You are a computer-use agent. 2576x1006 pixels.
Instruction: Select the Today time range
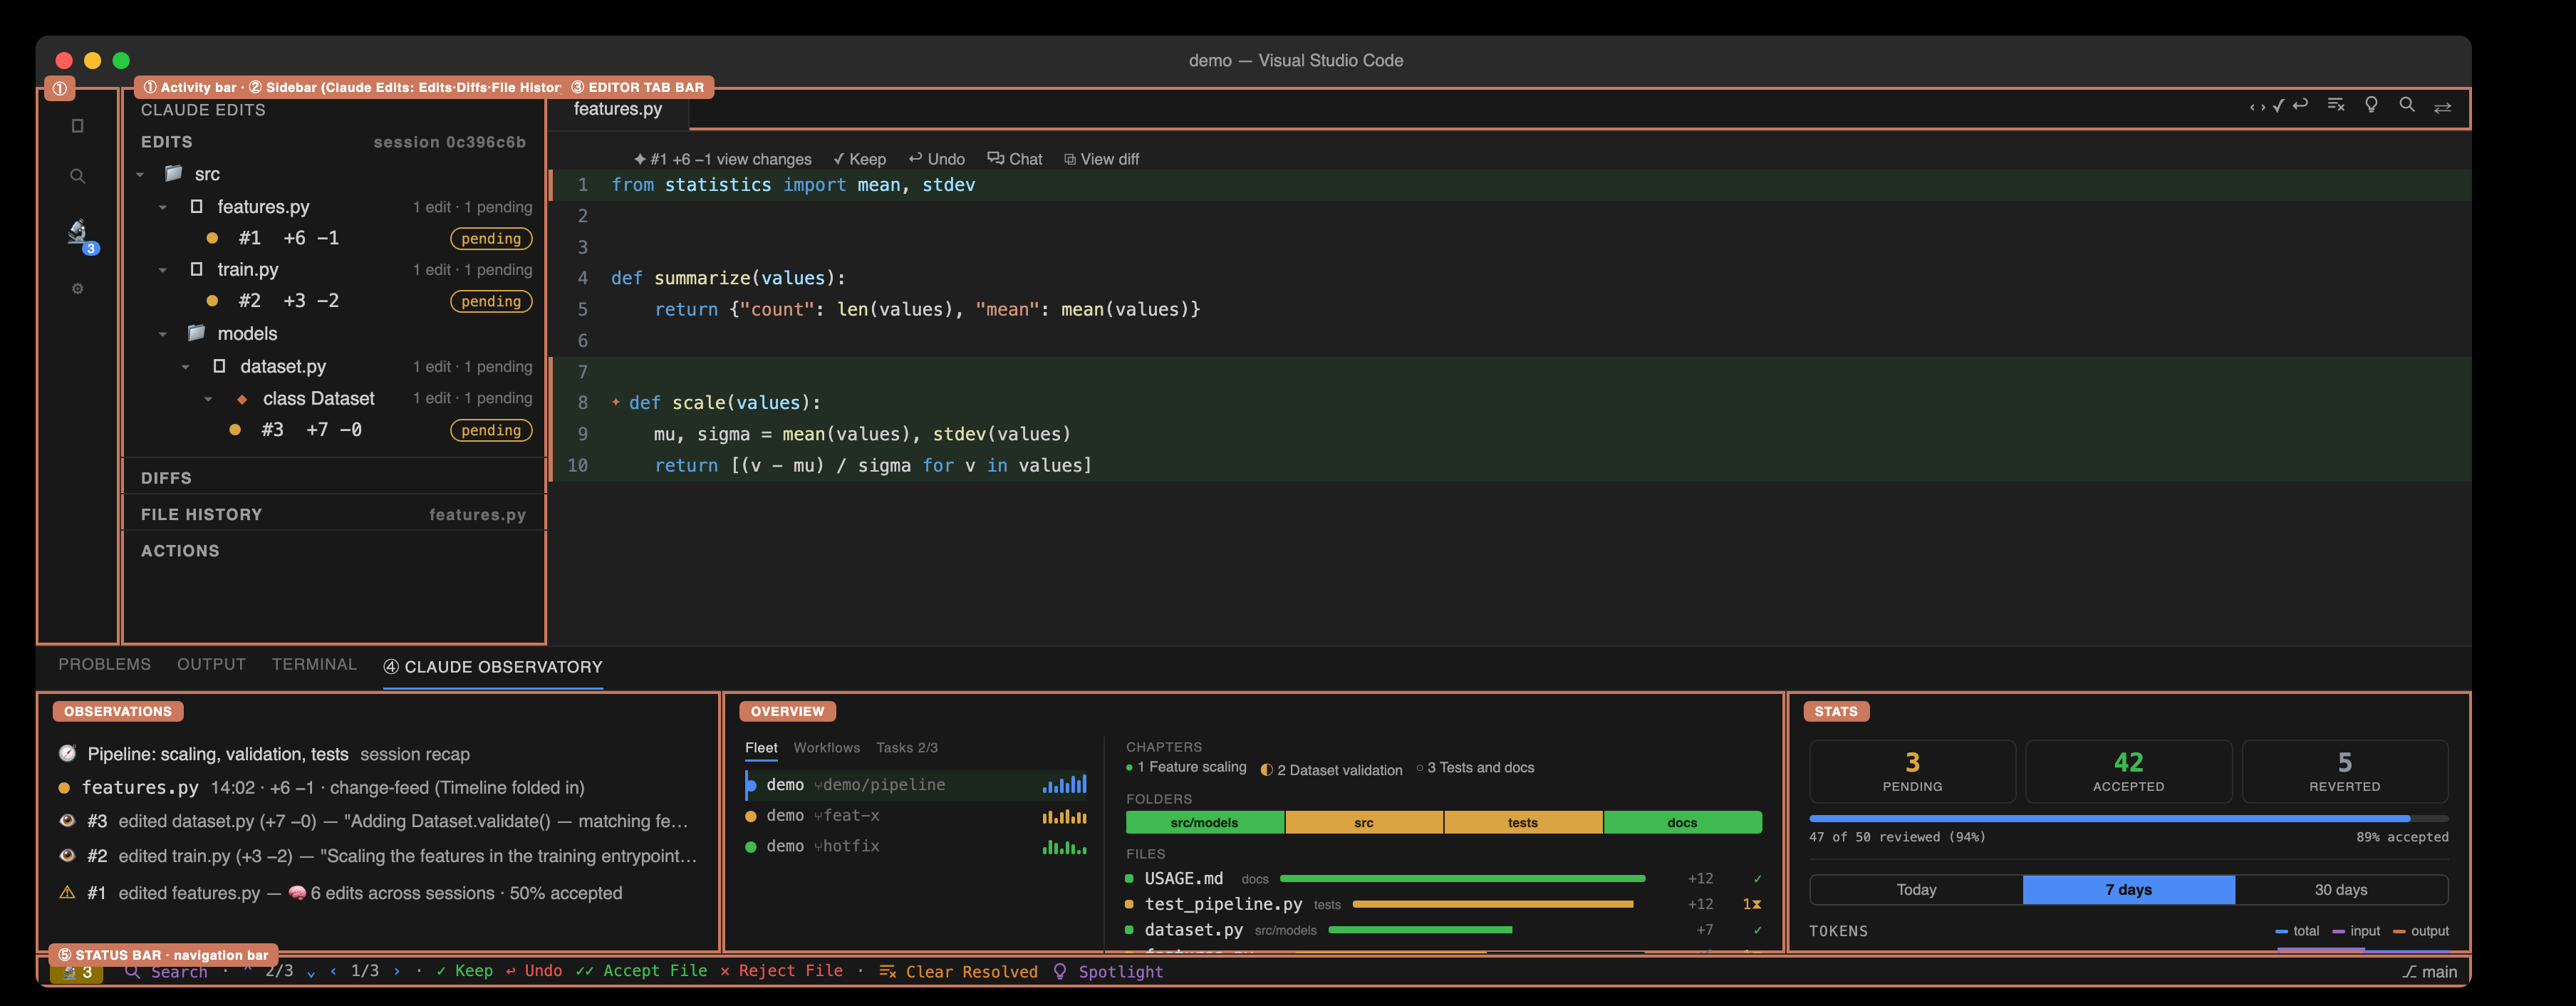click(1916, 889)
